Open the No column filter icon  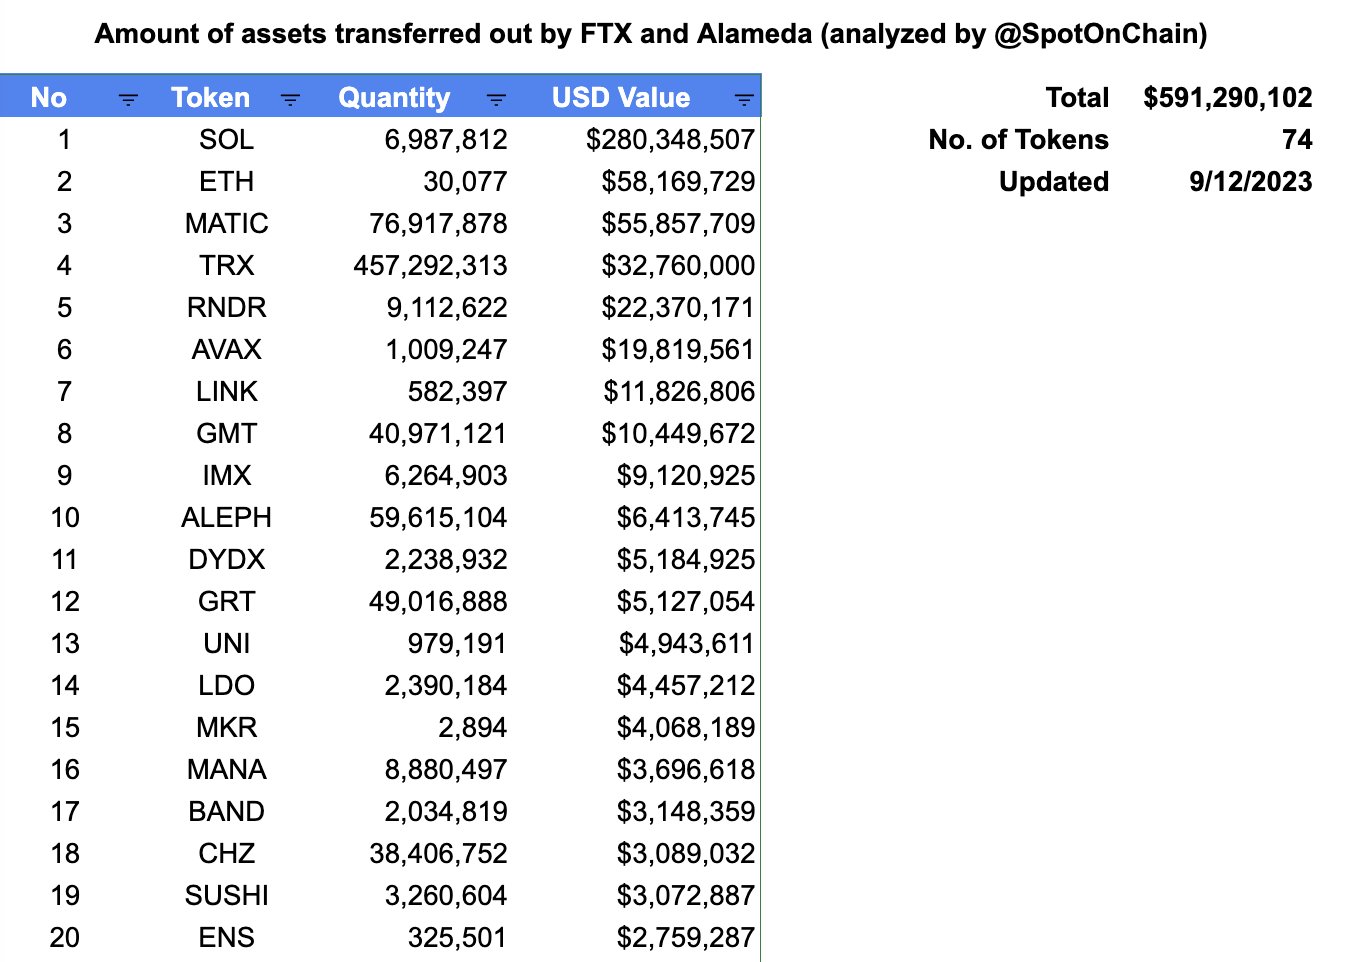[x=128, y=99]
